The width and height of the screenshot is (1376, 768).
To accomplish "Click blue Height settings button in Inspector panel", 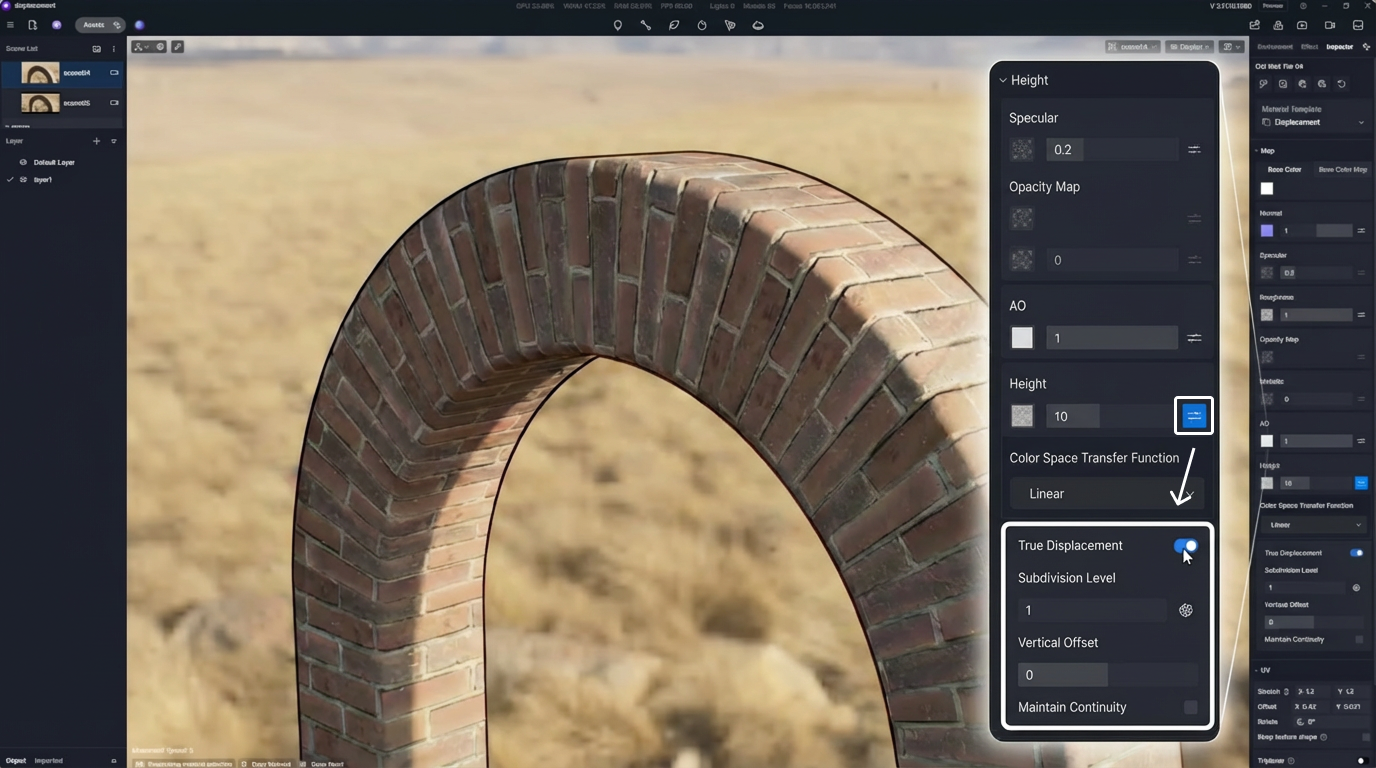I will tap(1361, 483).
